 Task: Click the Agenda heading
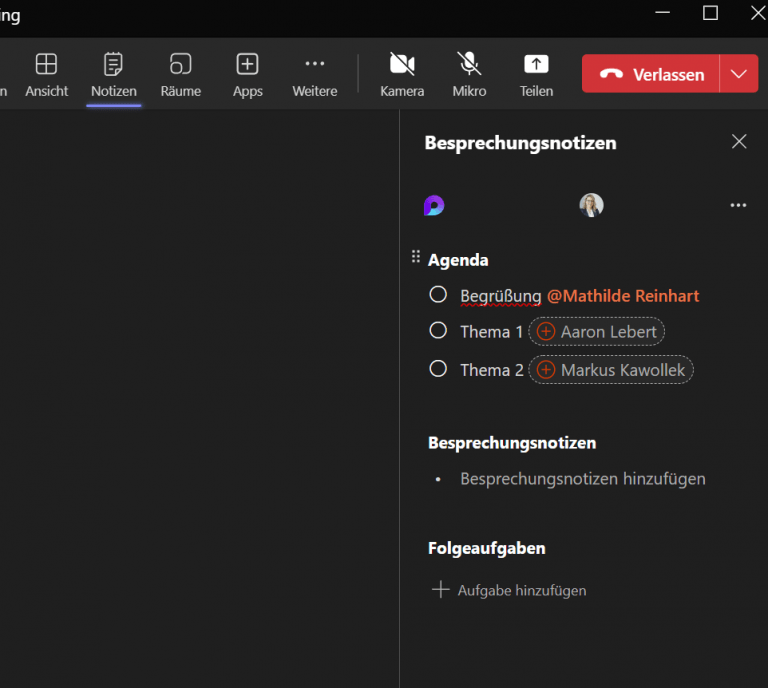pos(458,260)
